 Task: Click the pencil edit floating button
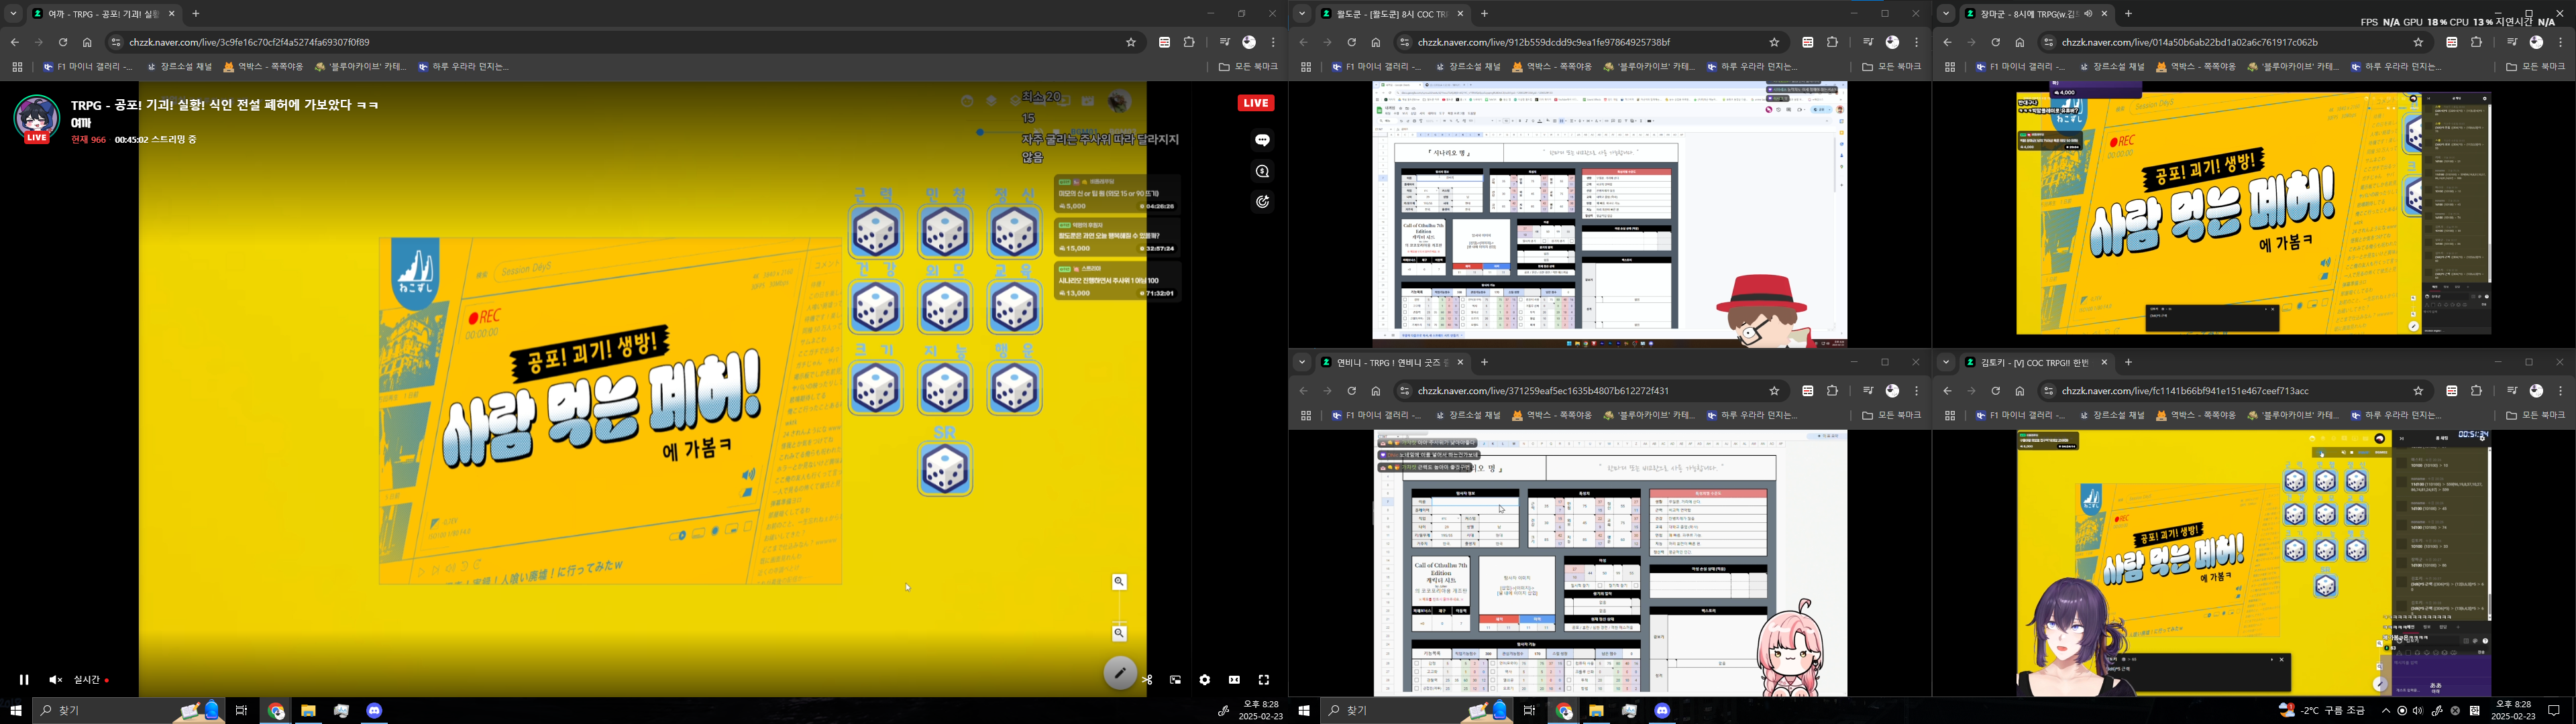tap(1120, 673)
